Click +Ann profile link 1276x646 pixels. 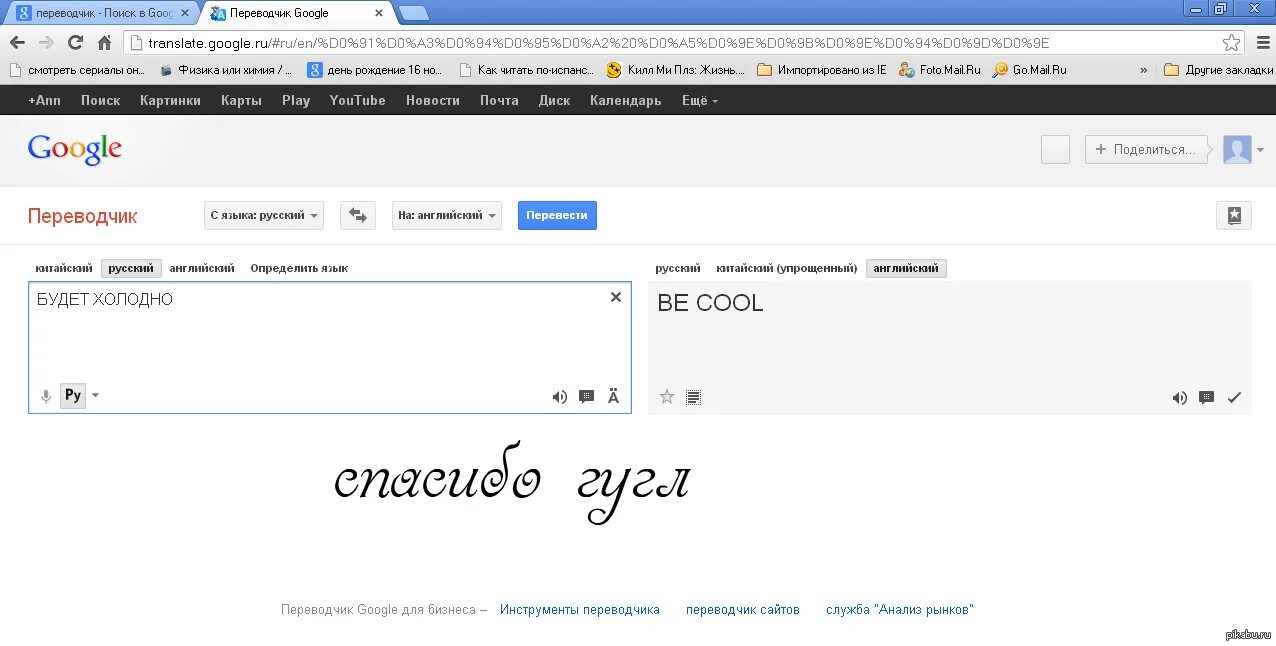click(x=44, y=100)
